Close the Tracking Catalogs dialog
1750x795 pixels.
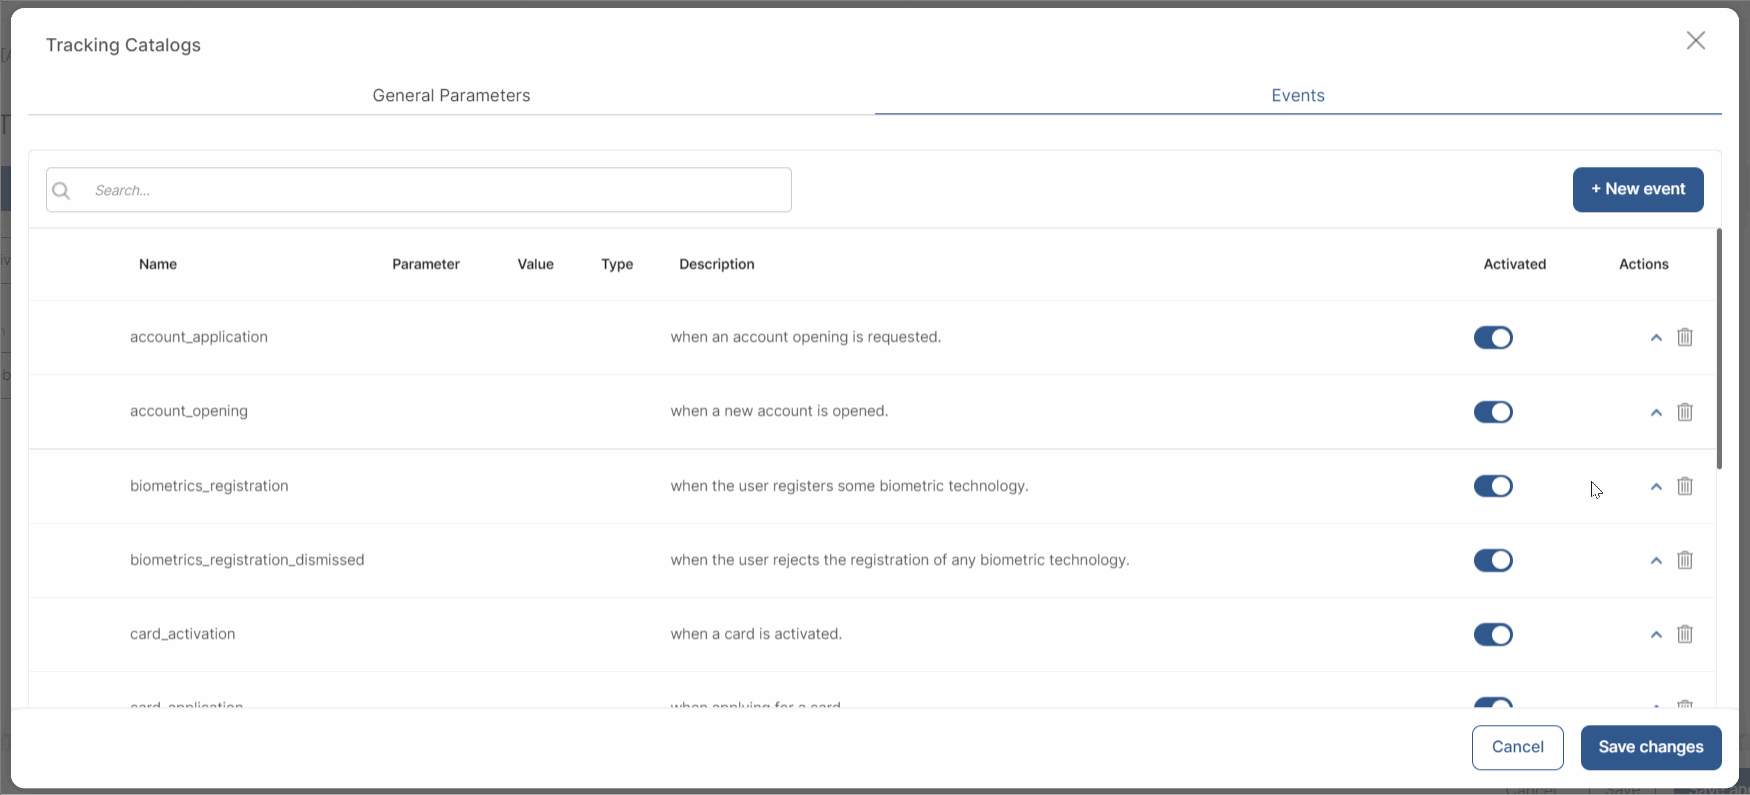click(1696, 40)
